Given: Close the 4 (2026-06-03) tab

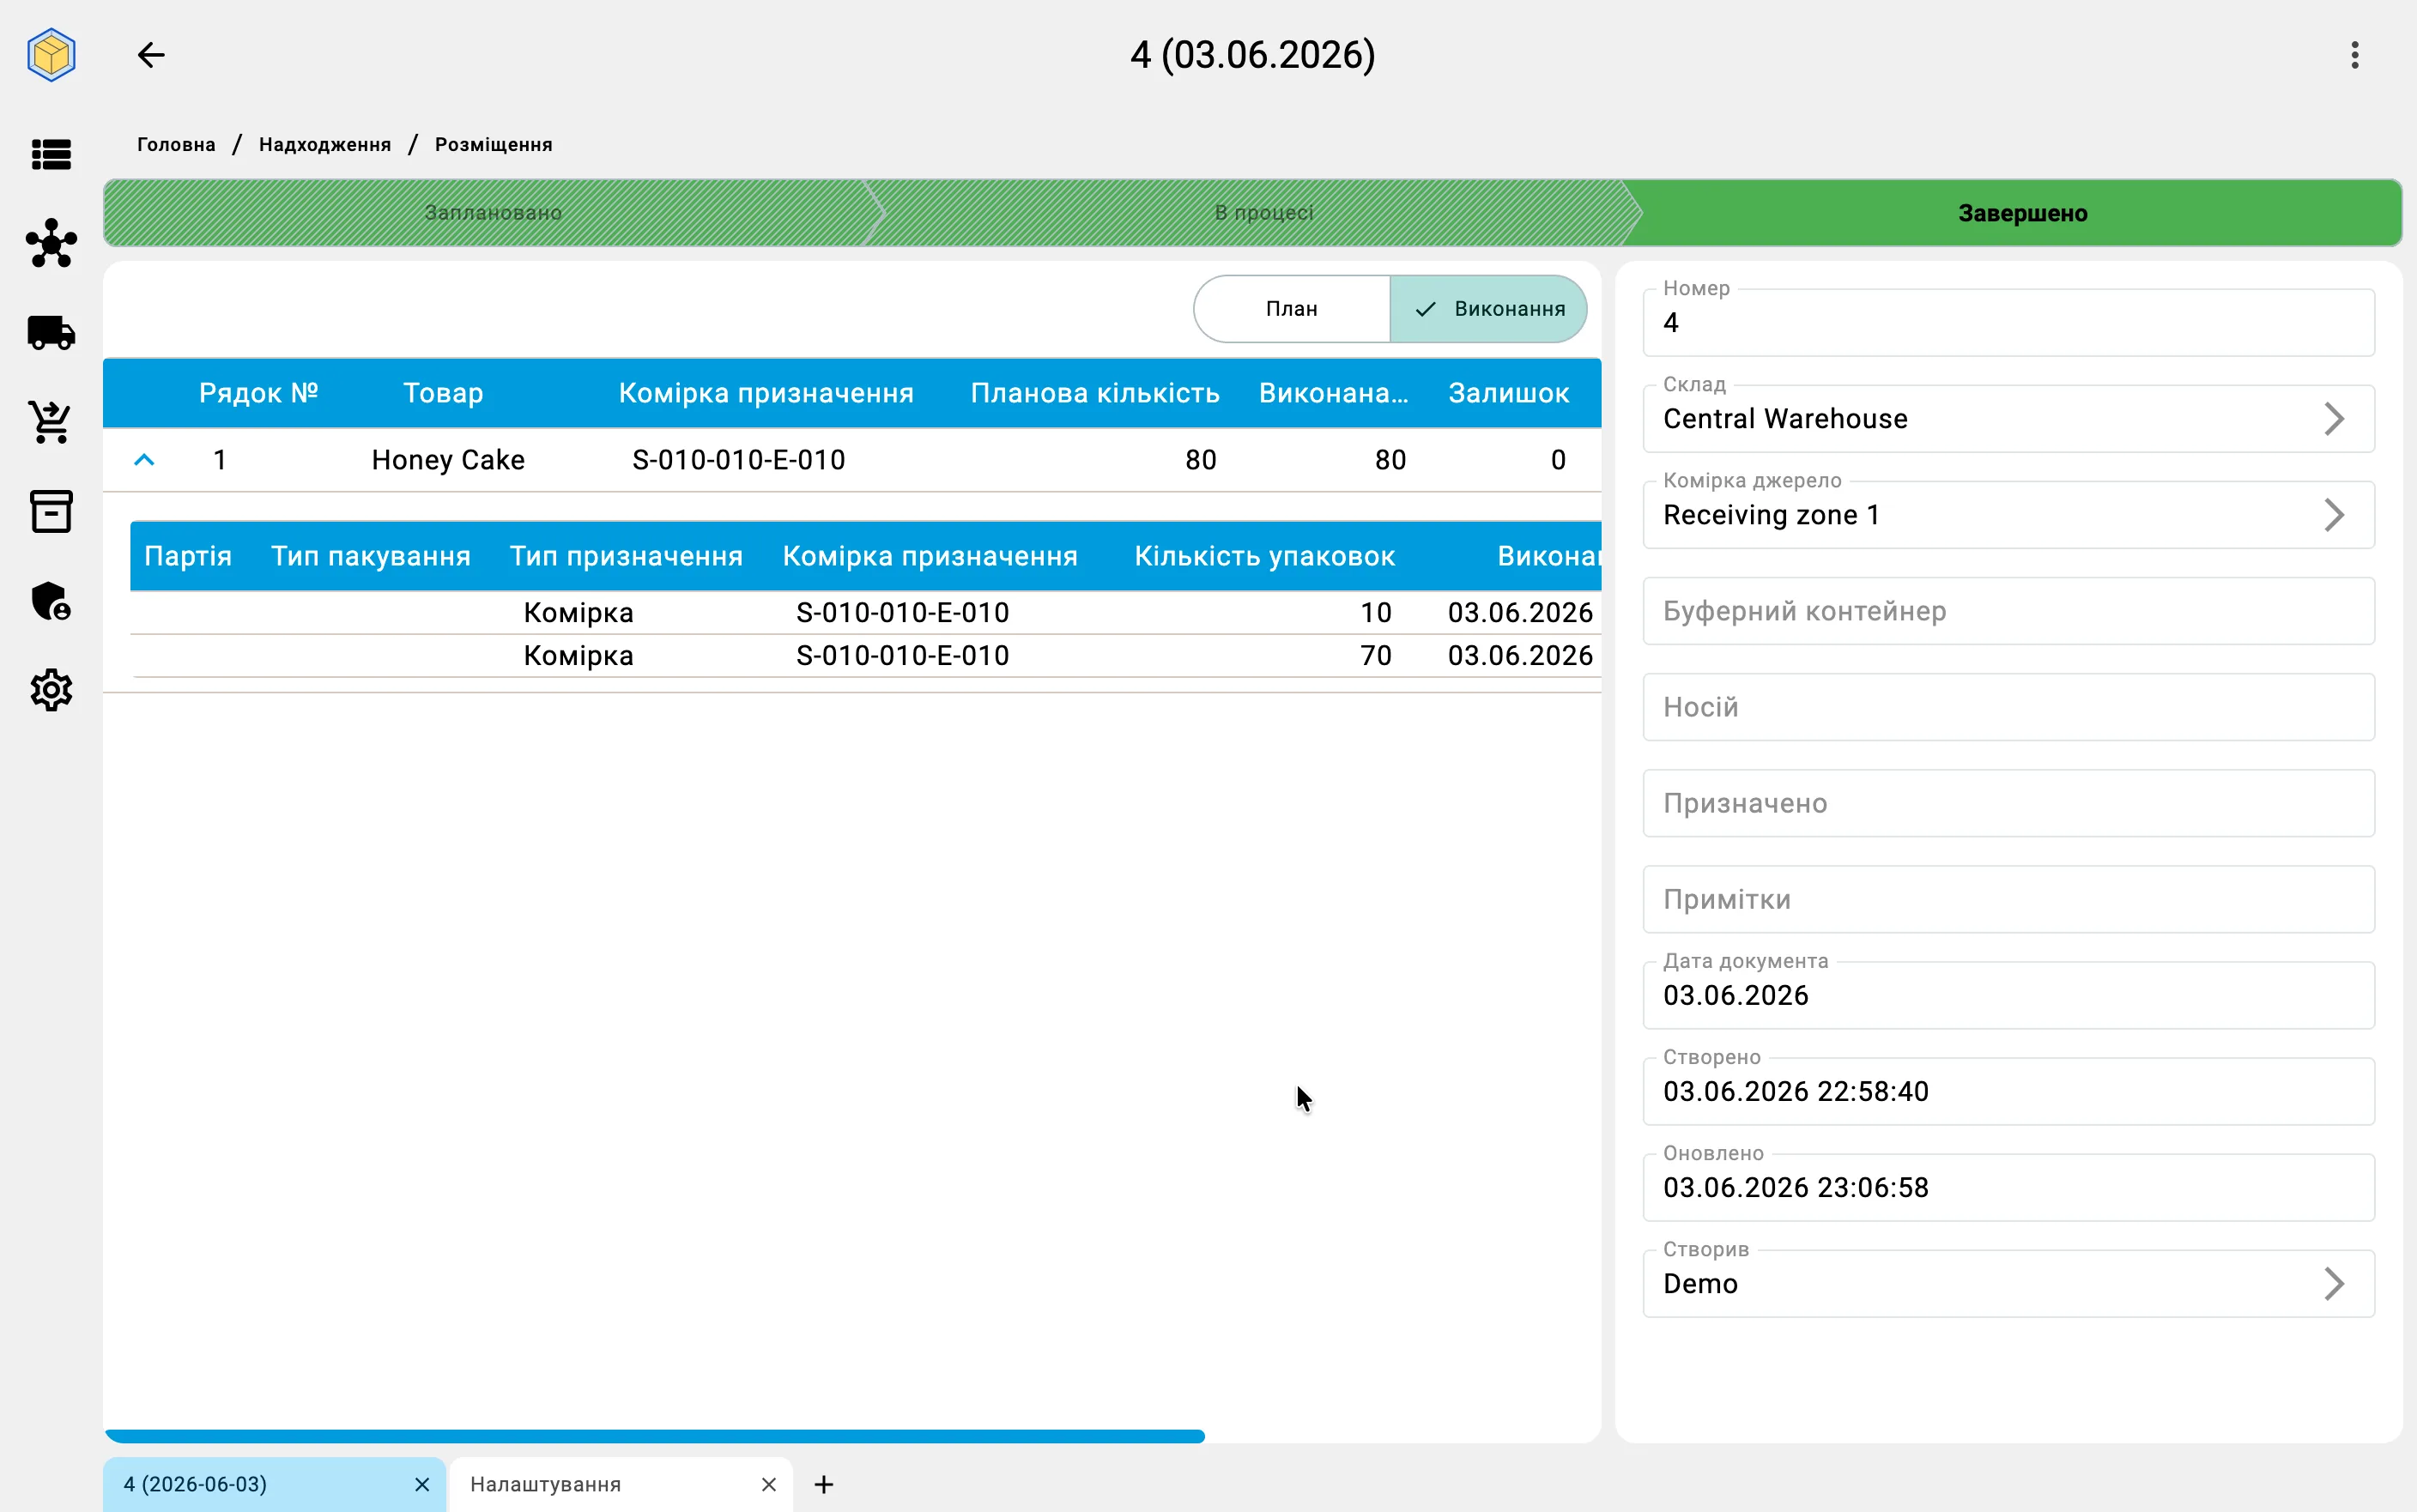Looking at the screenshot, I should click(x=422, y=1485).
